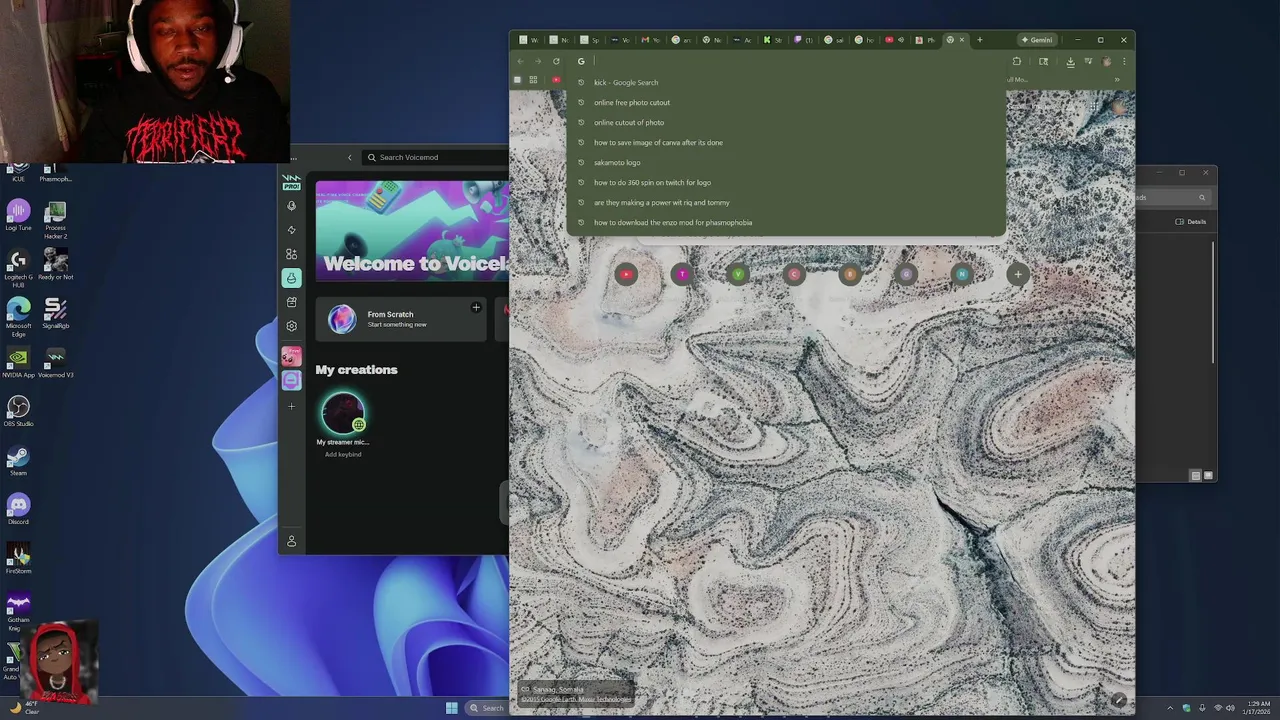
Task: Add shortcut with plus tile on new tab page
Action: (x=1018, y=274)
